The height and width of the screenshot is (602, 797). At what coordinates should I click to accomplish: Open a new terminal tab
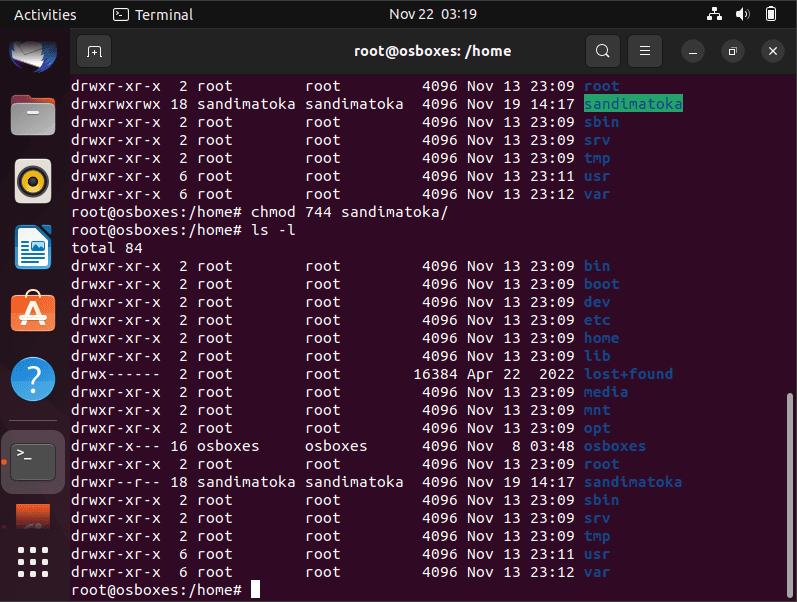click(x=94, y=51)
